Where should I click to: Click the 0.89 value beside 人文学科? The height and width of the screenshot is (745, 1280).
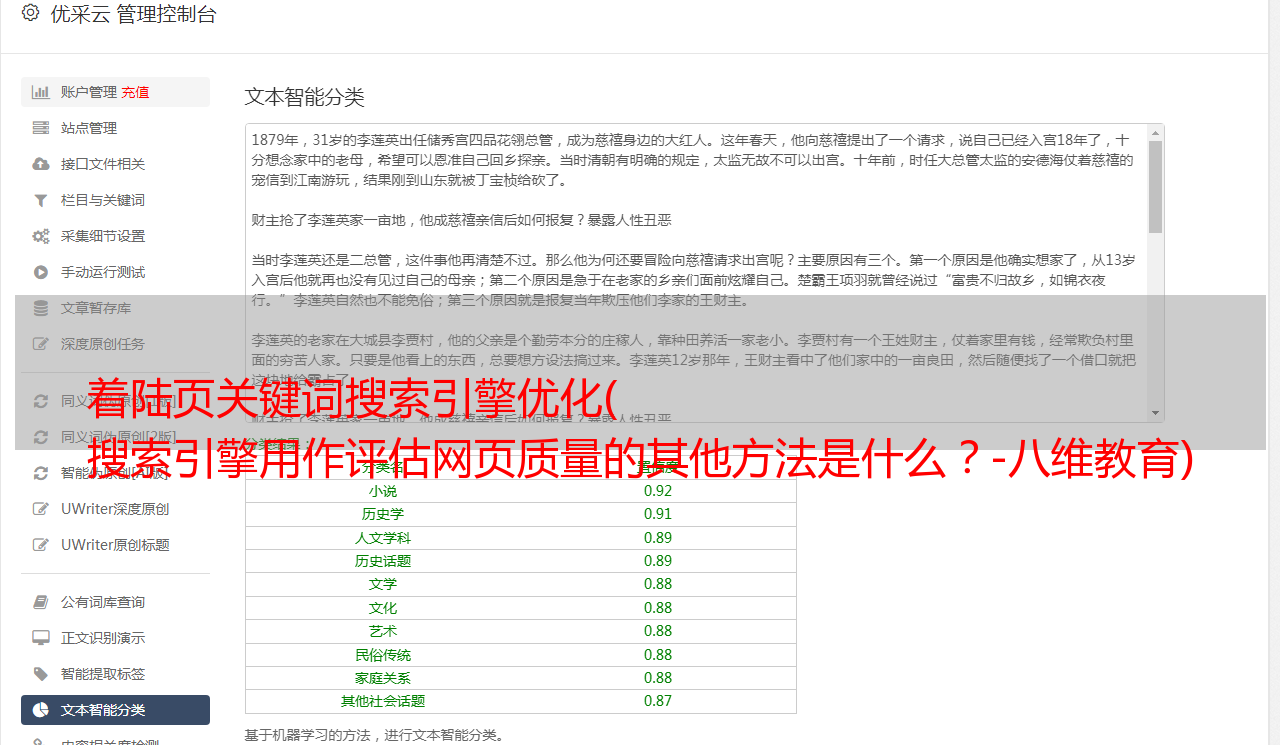point(658,538)
